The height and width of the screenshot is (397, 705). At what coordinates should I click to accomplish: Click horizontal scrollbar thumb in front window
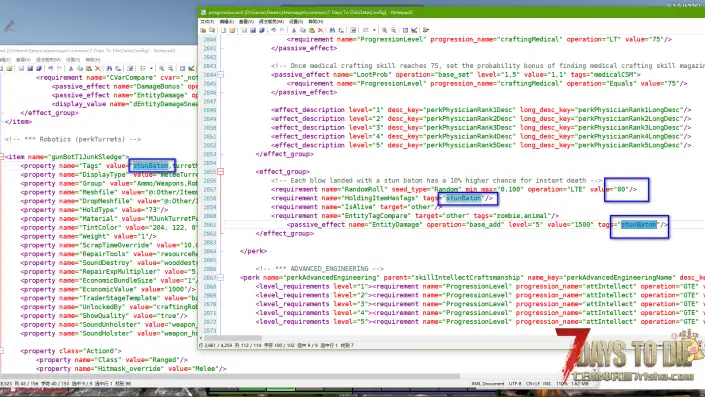coord(233,338)
